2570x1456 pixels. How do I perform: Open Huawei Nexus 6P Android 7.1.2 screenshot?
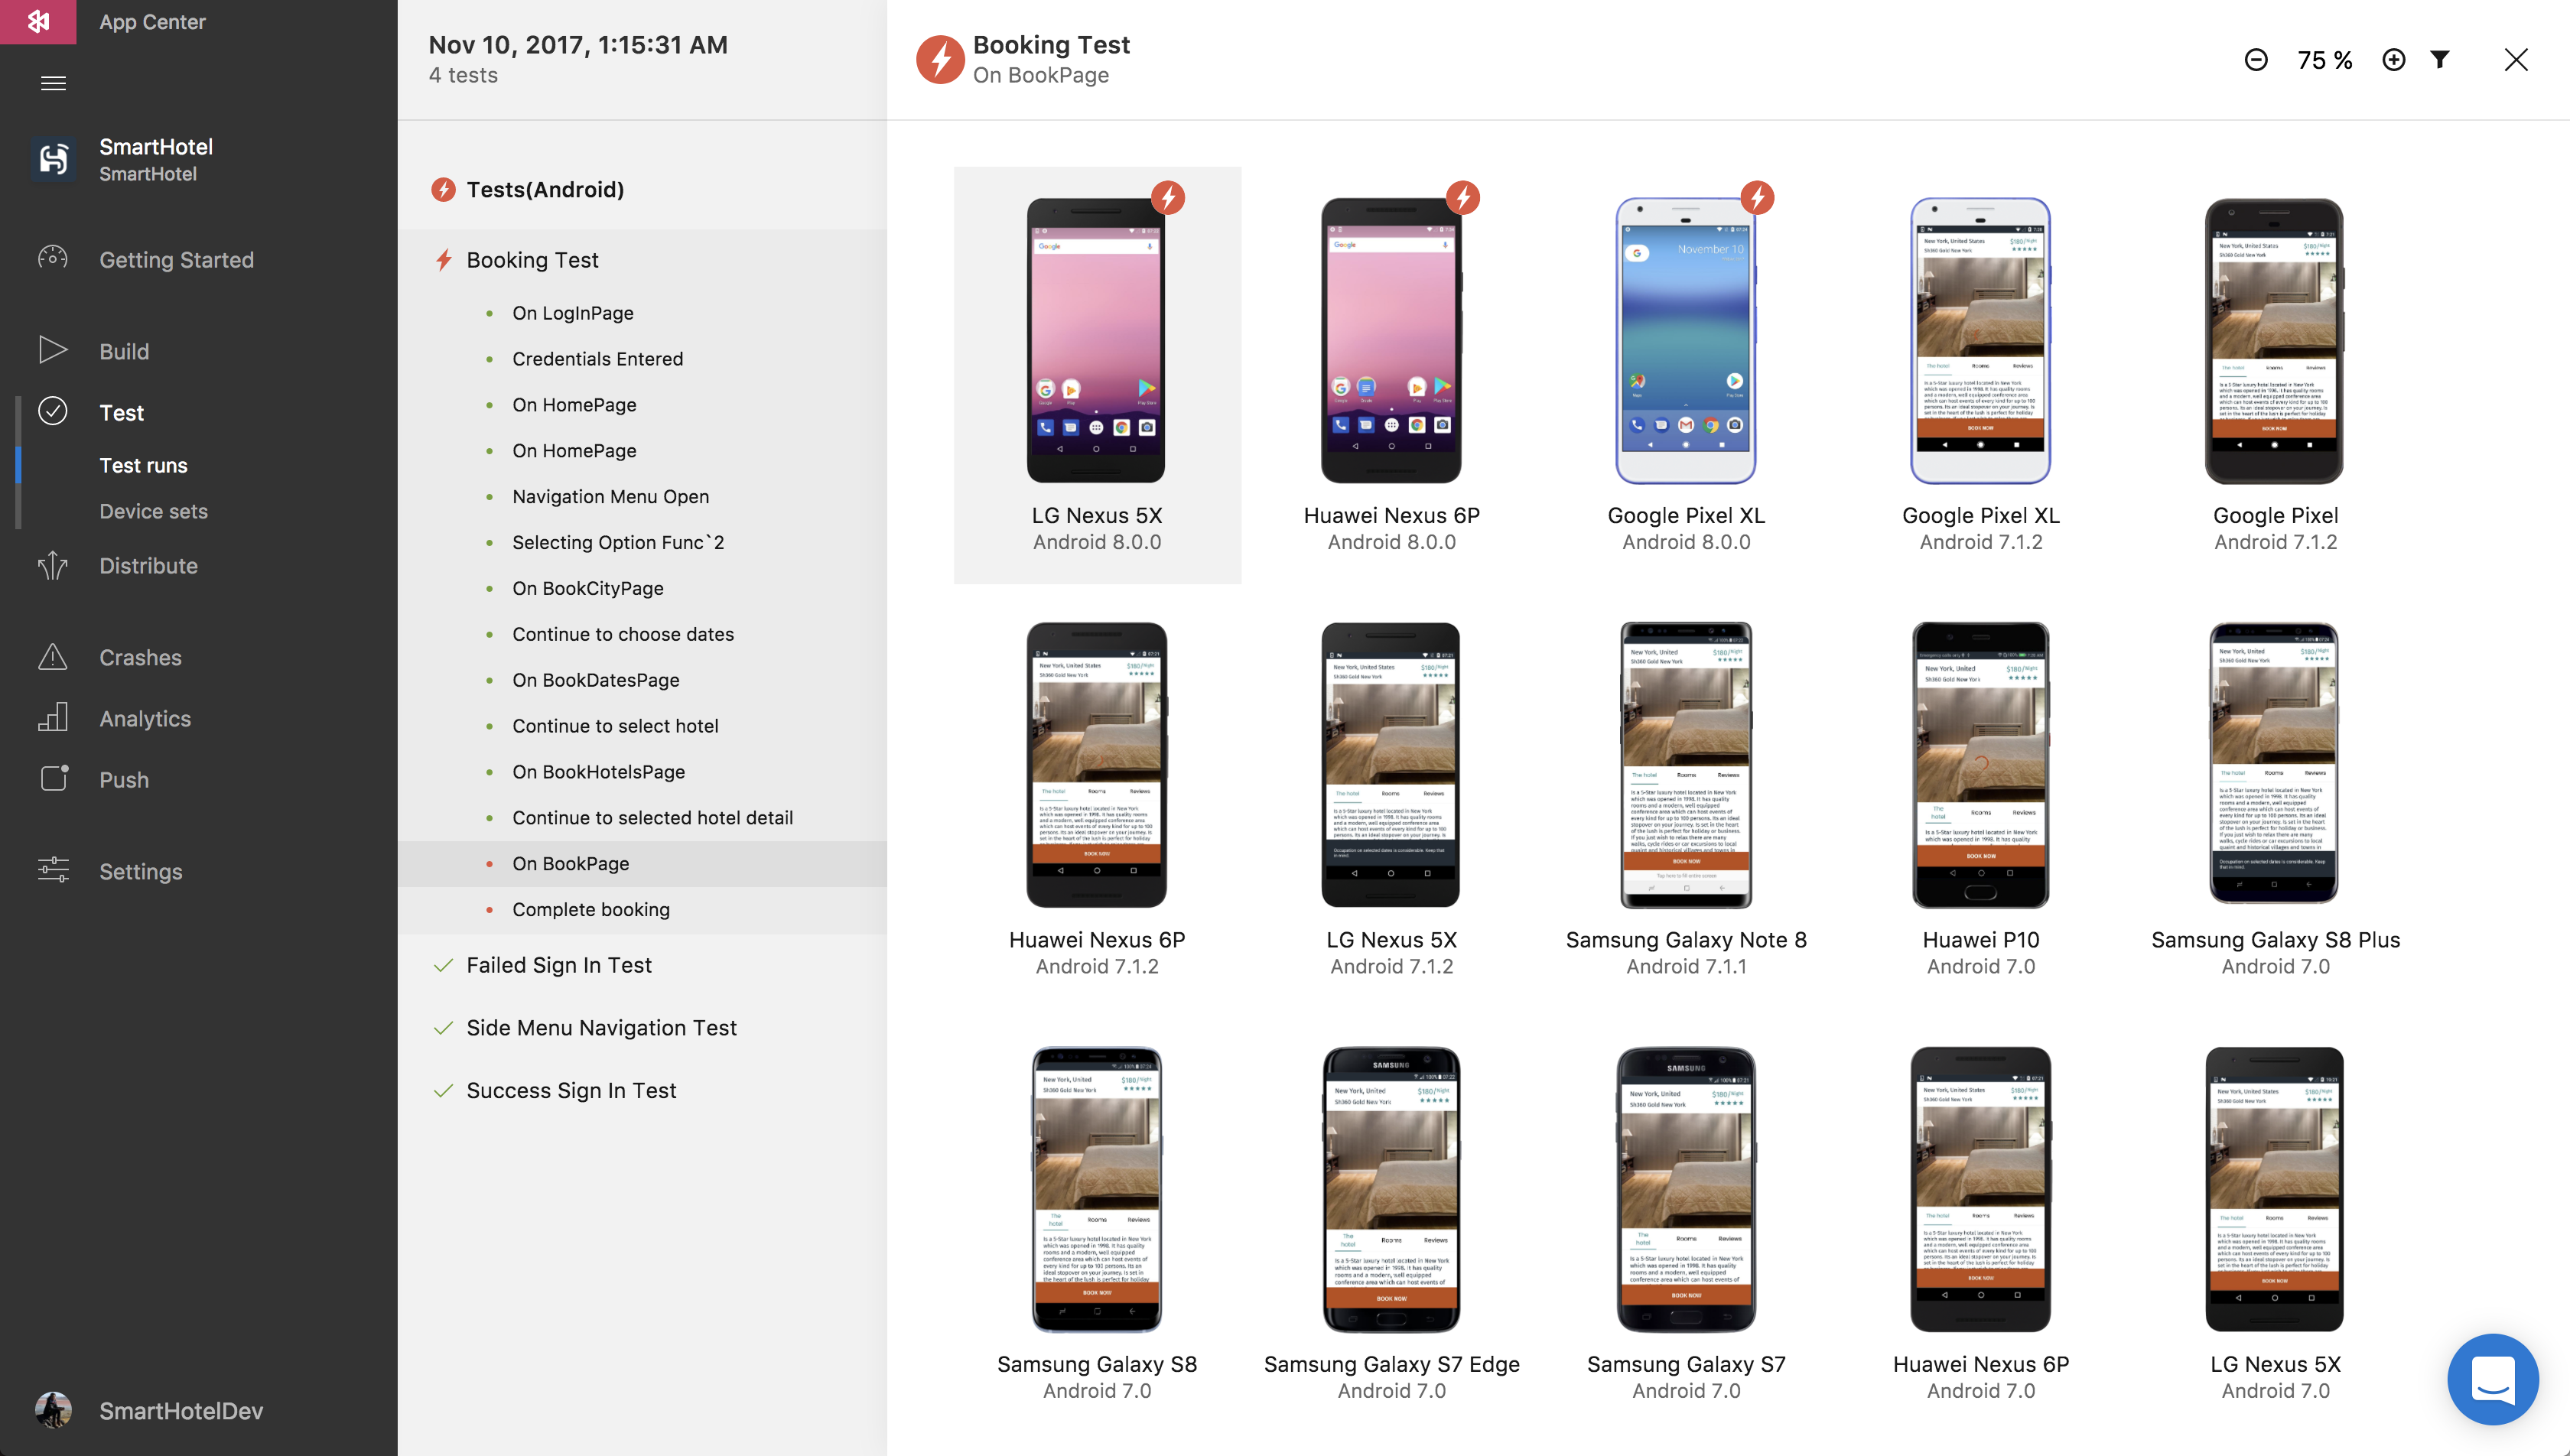(1097, 764)
